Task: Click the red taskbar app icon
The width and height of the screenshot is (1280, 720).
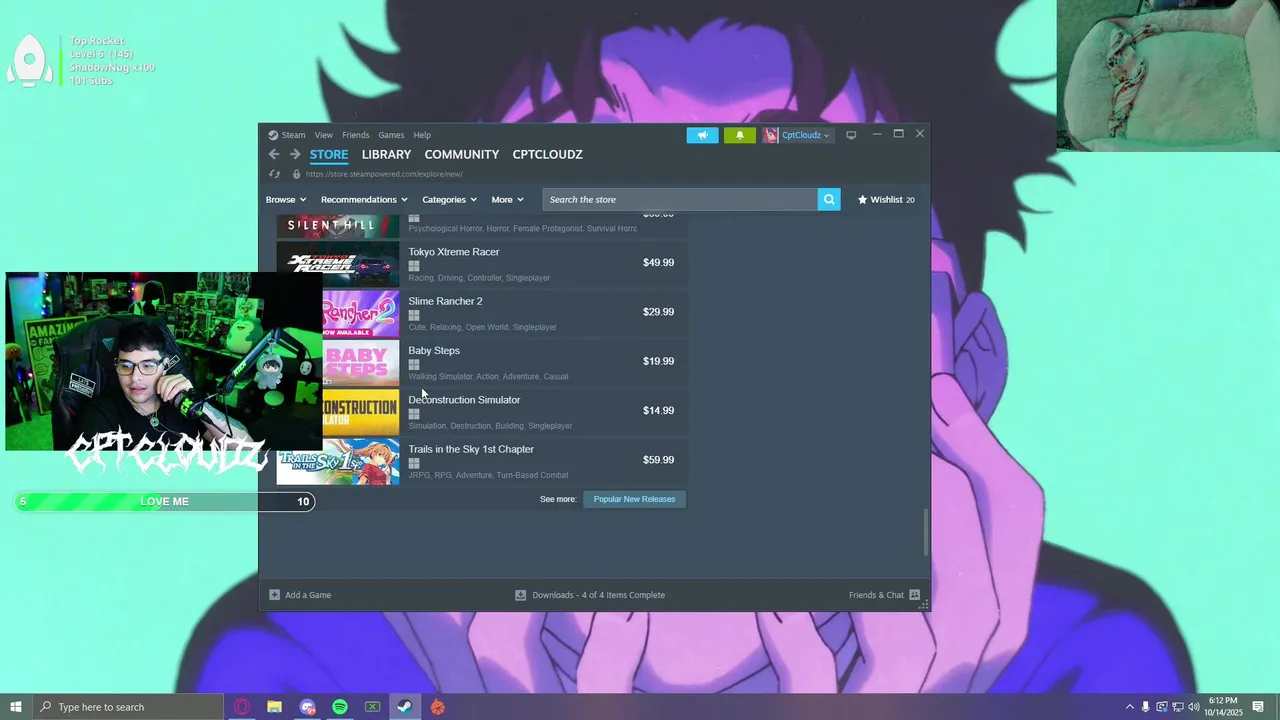Action: pyautogui.click(x=438, y=707)
